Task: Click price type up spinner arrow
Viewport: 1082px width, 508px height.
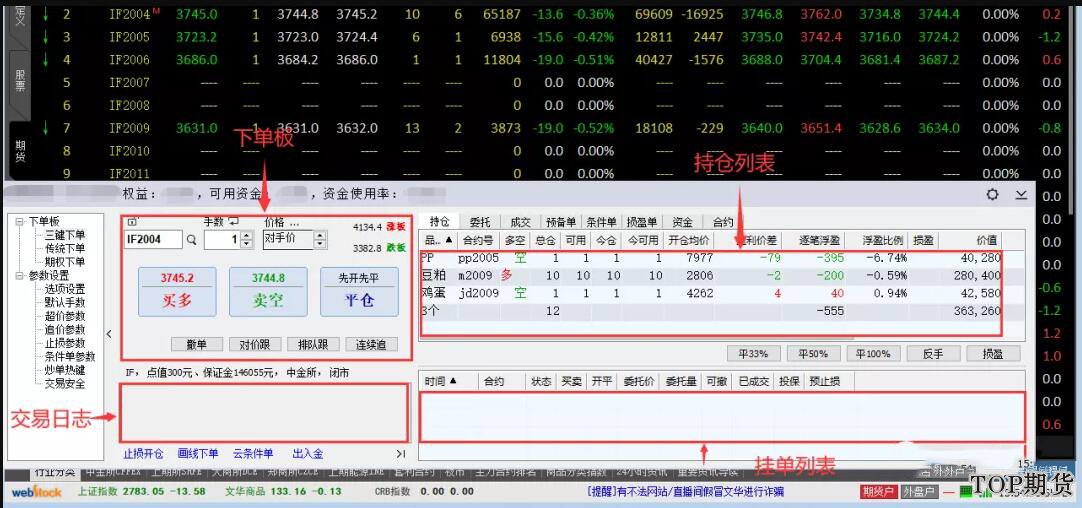Action: (x=319, y=235)
